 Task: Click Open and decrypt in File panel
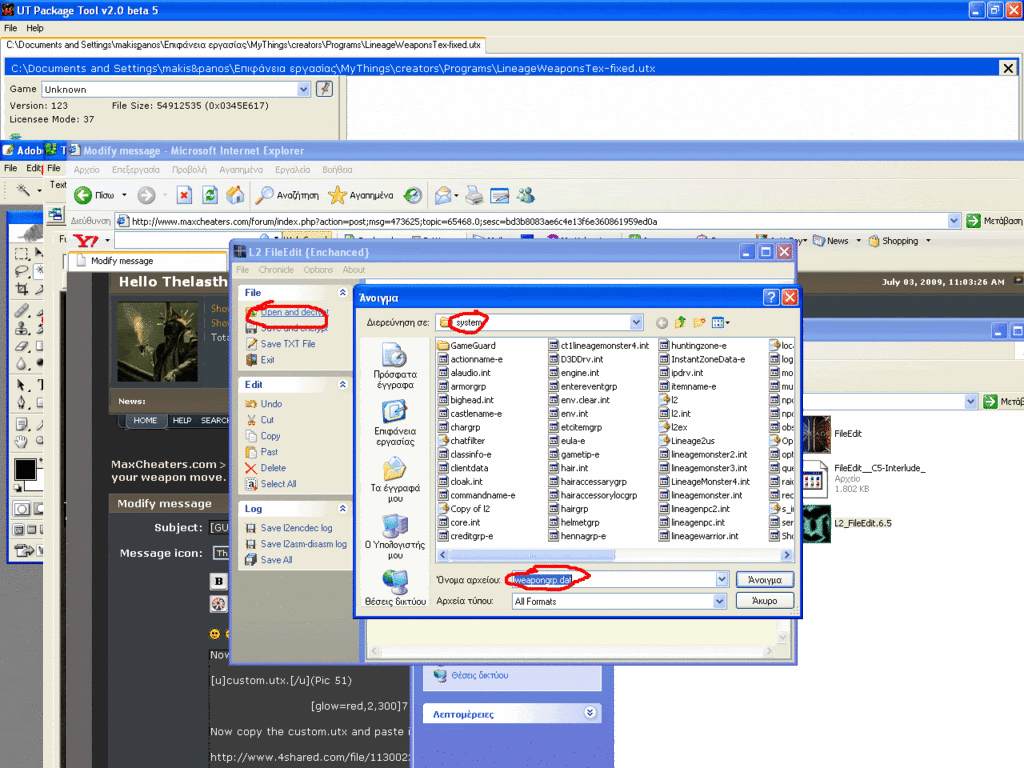pos(294,312)
